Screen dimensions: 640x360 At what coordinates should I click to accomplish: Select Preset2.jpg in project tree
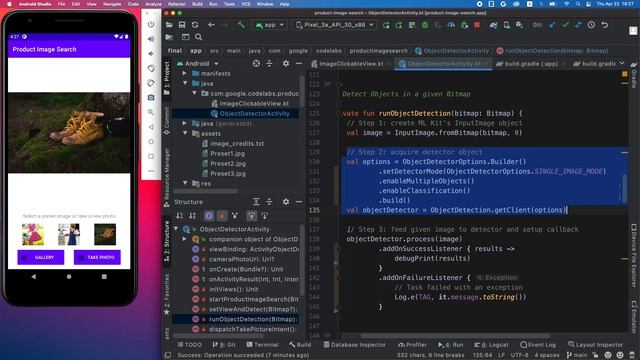tap(228, 164)
